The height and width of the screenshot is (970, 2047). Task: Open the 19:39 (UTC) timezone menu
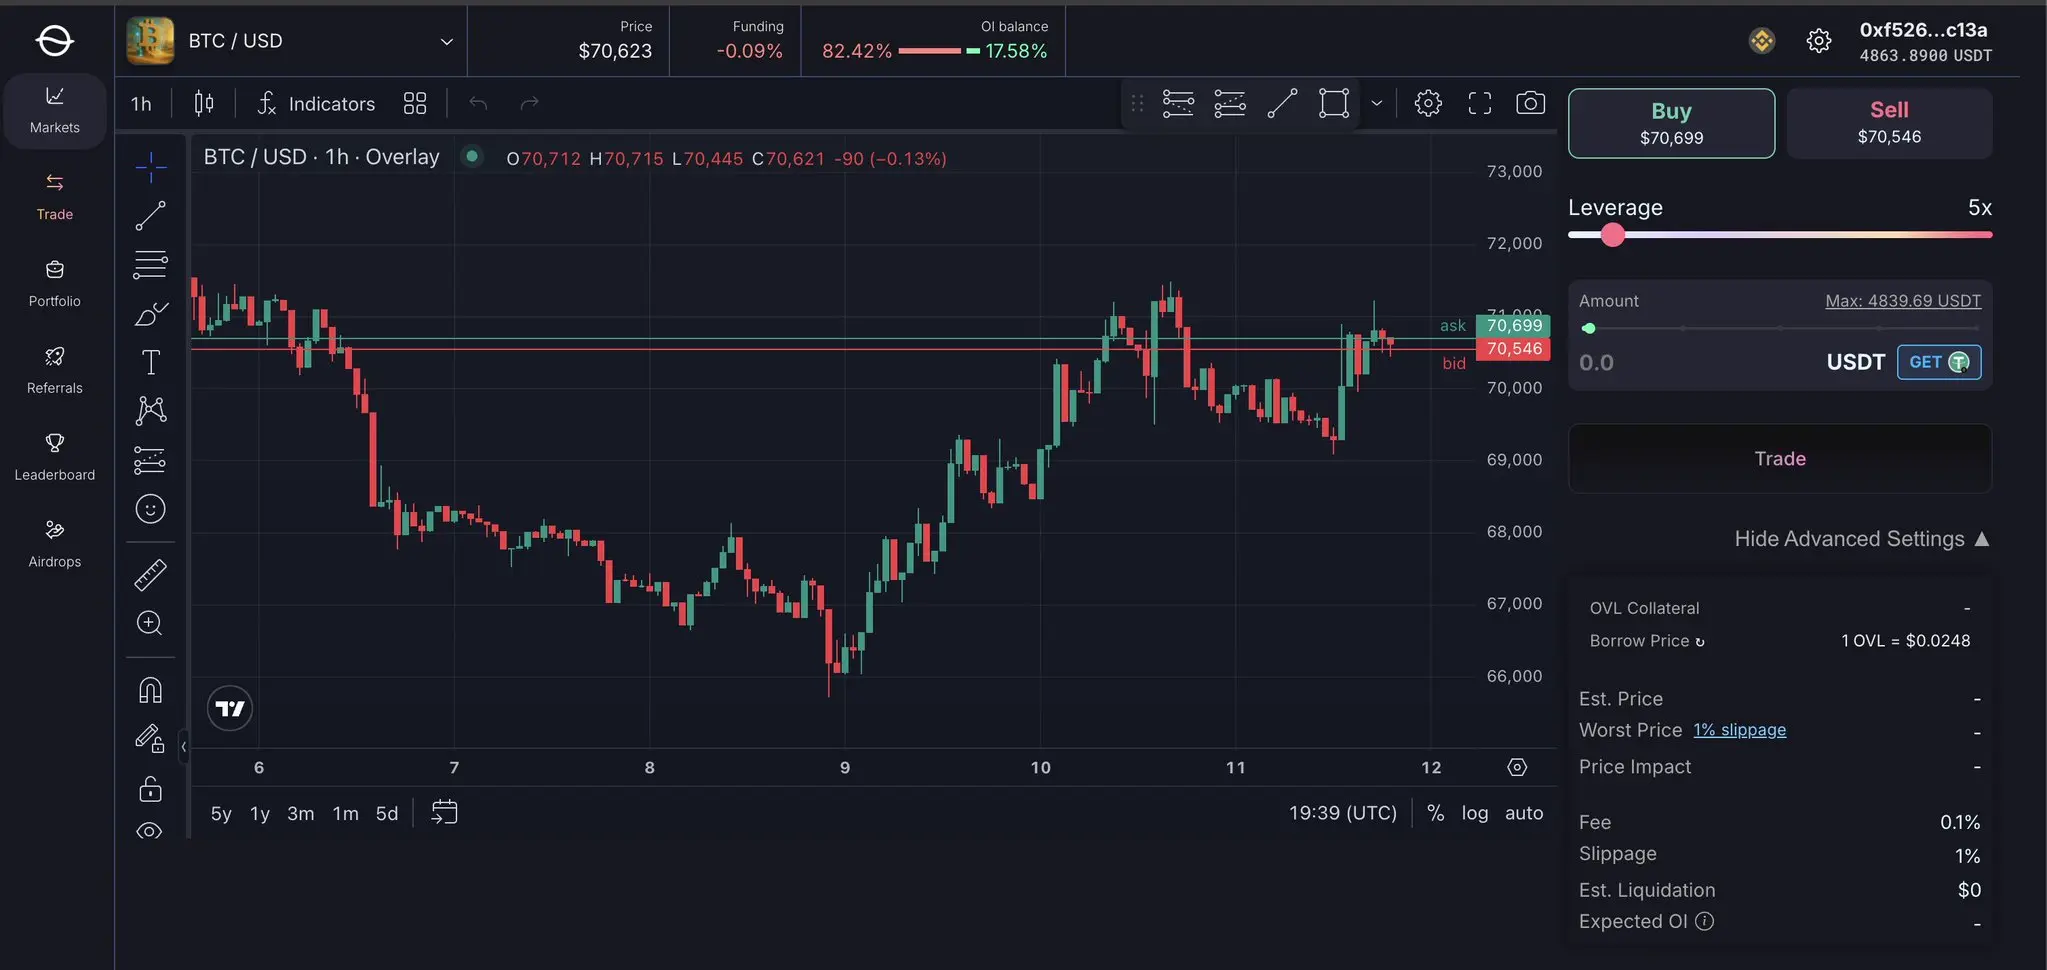pyautogui.click(x=1343, y=813)
